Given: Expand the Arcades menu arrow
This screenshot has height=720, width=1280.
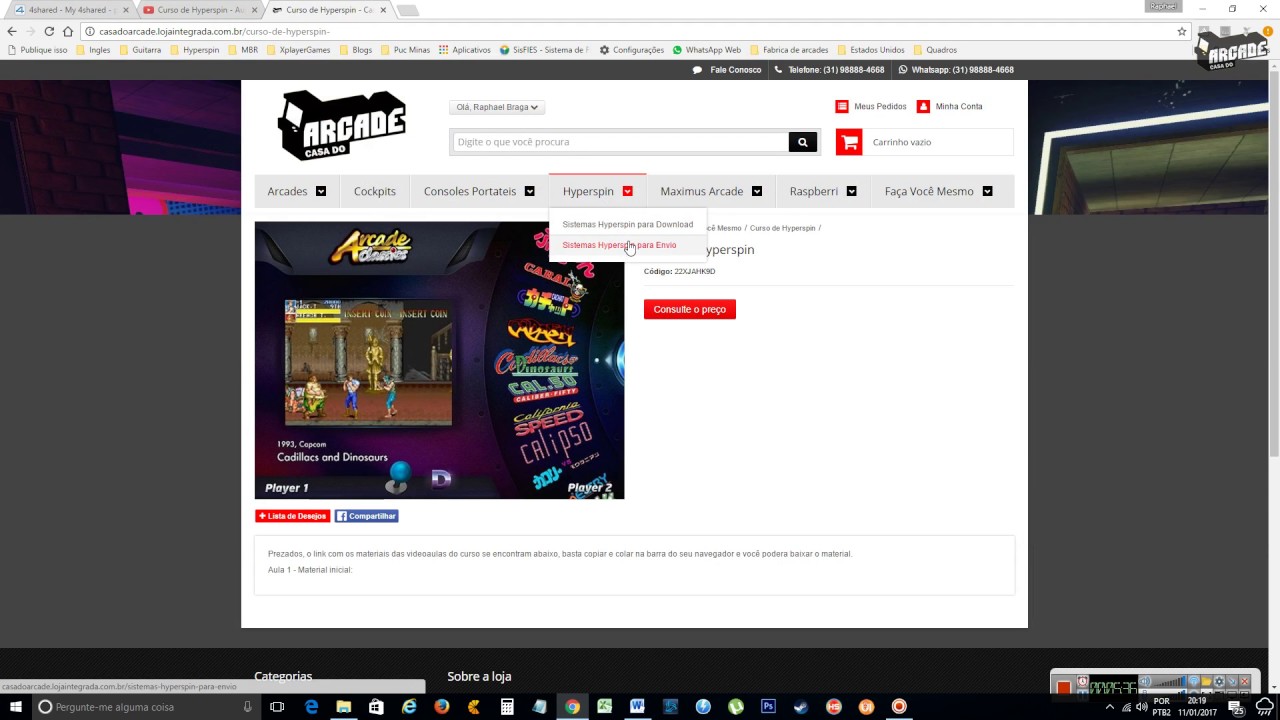Looking at the screenshot, I should pos(321,191).
